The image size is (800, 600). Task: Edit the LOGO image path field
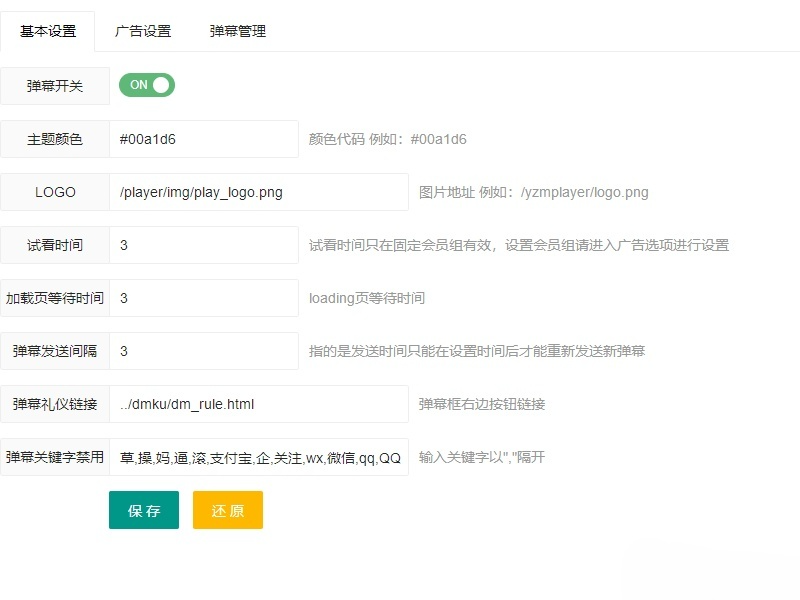pyautogui.click(x=259, y=191)
